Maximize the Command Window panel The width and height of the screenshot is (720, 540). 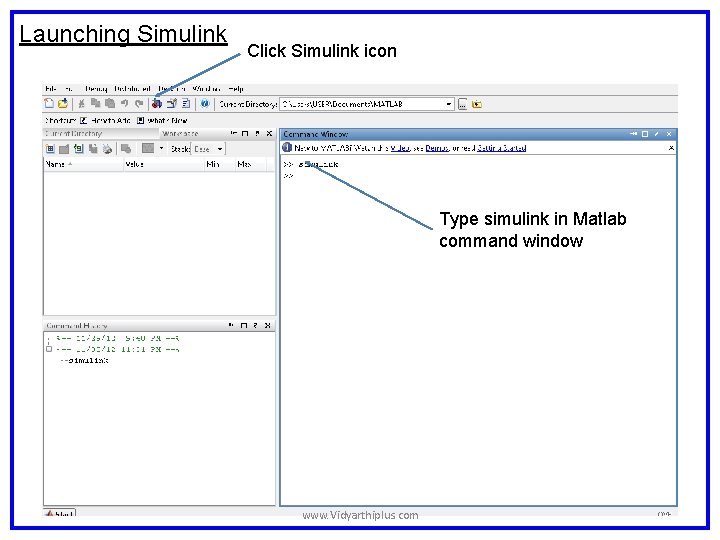645,134
